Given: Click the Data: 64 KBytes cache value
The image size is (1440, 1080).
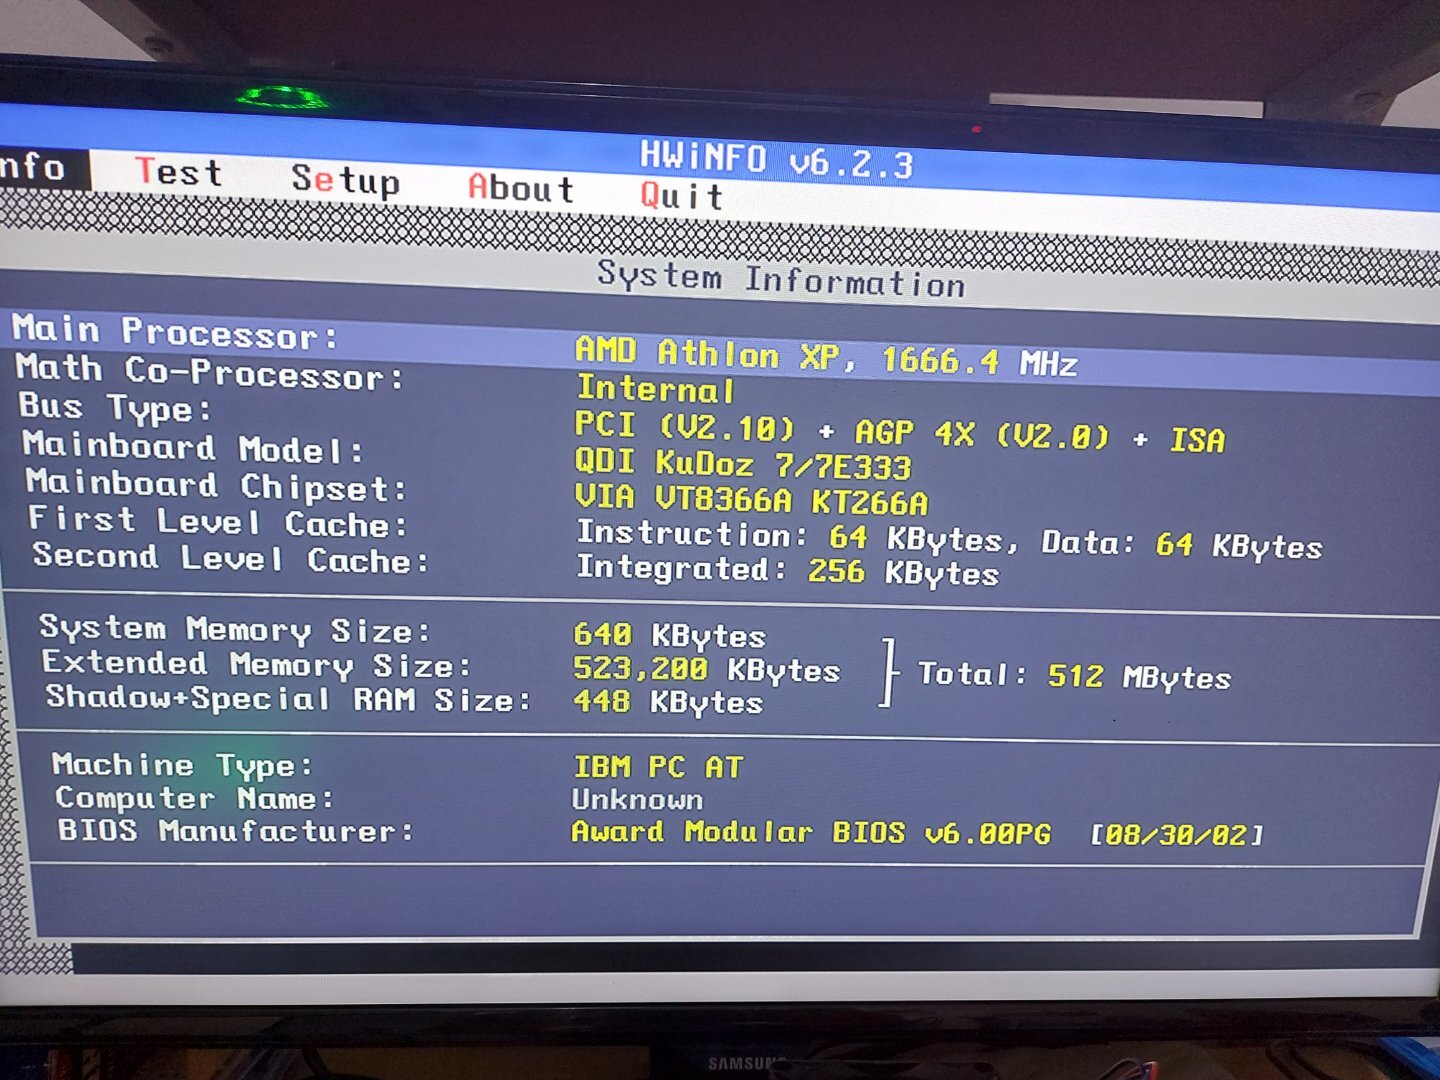Looking at the screenshot, I should (1182, 544).
